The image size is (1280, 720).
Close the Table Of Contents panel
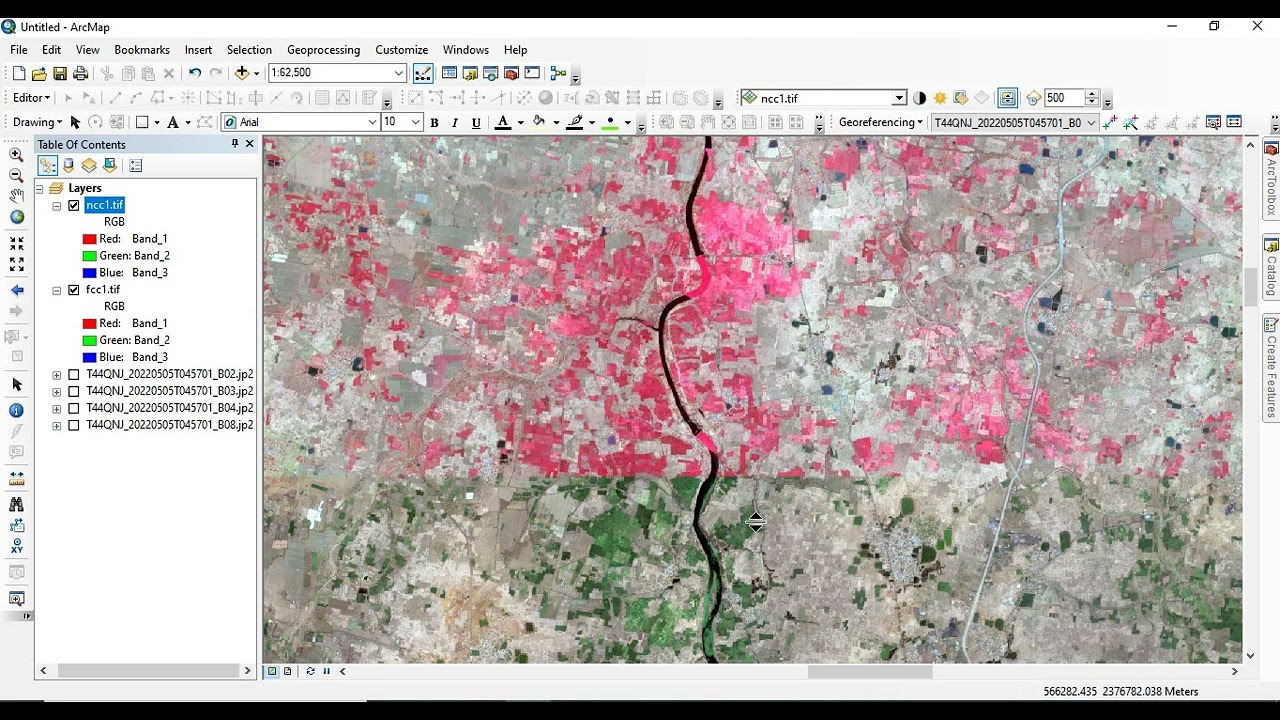click(250, 144)
